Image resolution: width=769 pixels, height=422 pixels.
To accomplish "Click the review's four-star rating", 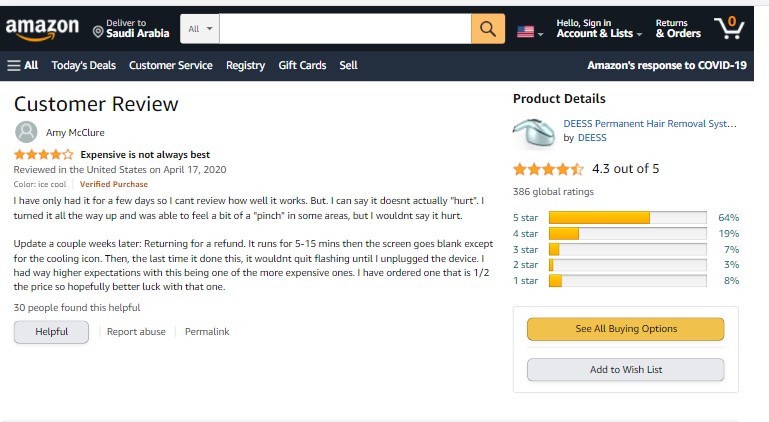I will click(x=43, y=155).
